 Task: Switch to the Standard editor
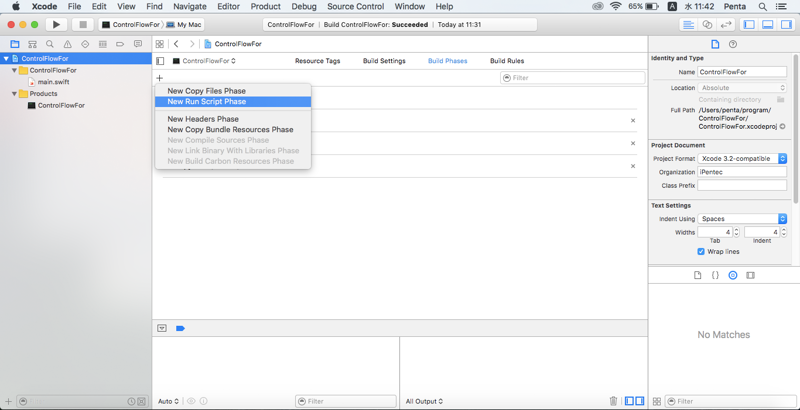(x=688, y=24)
